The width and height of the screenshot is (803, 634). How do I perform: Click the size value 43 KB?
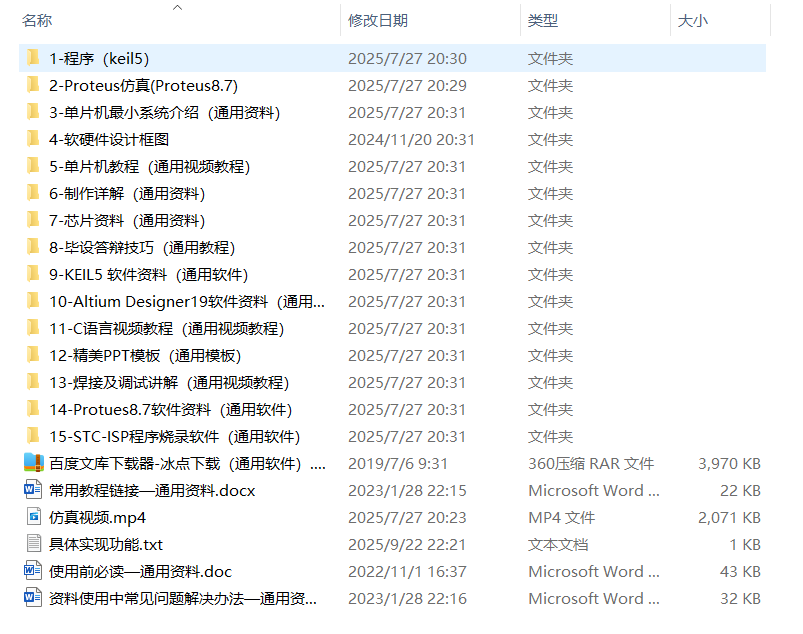coord(741,572)
